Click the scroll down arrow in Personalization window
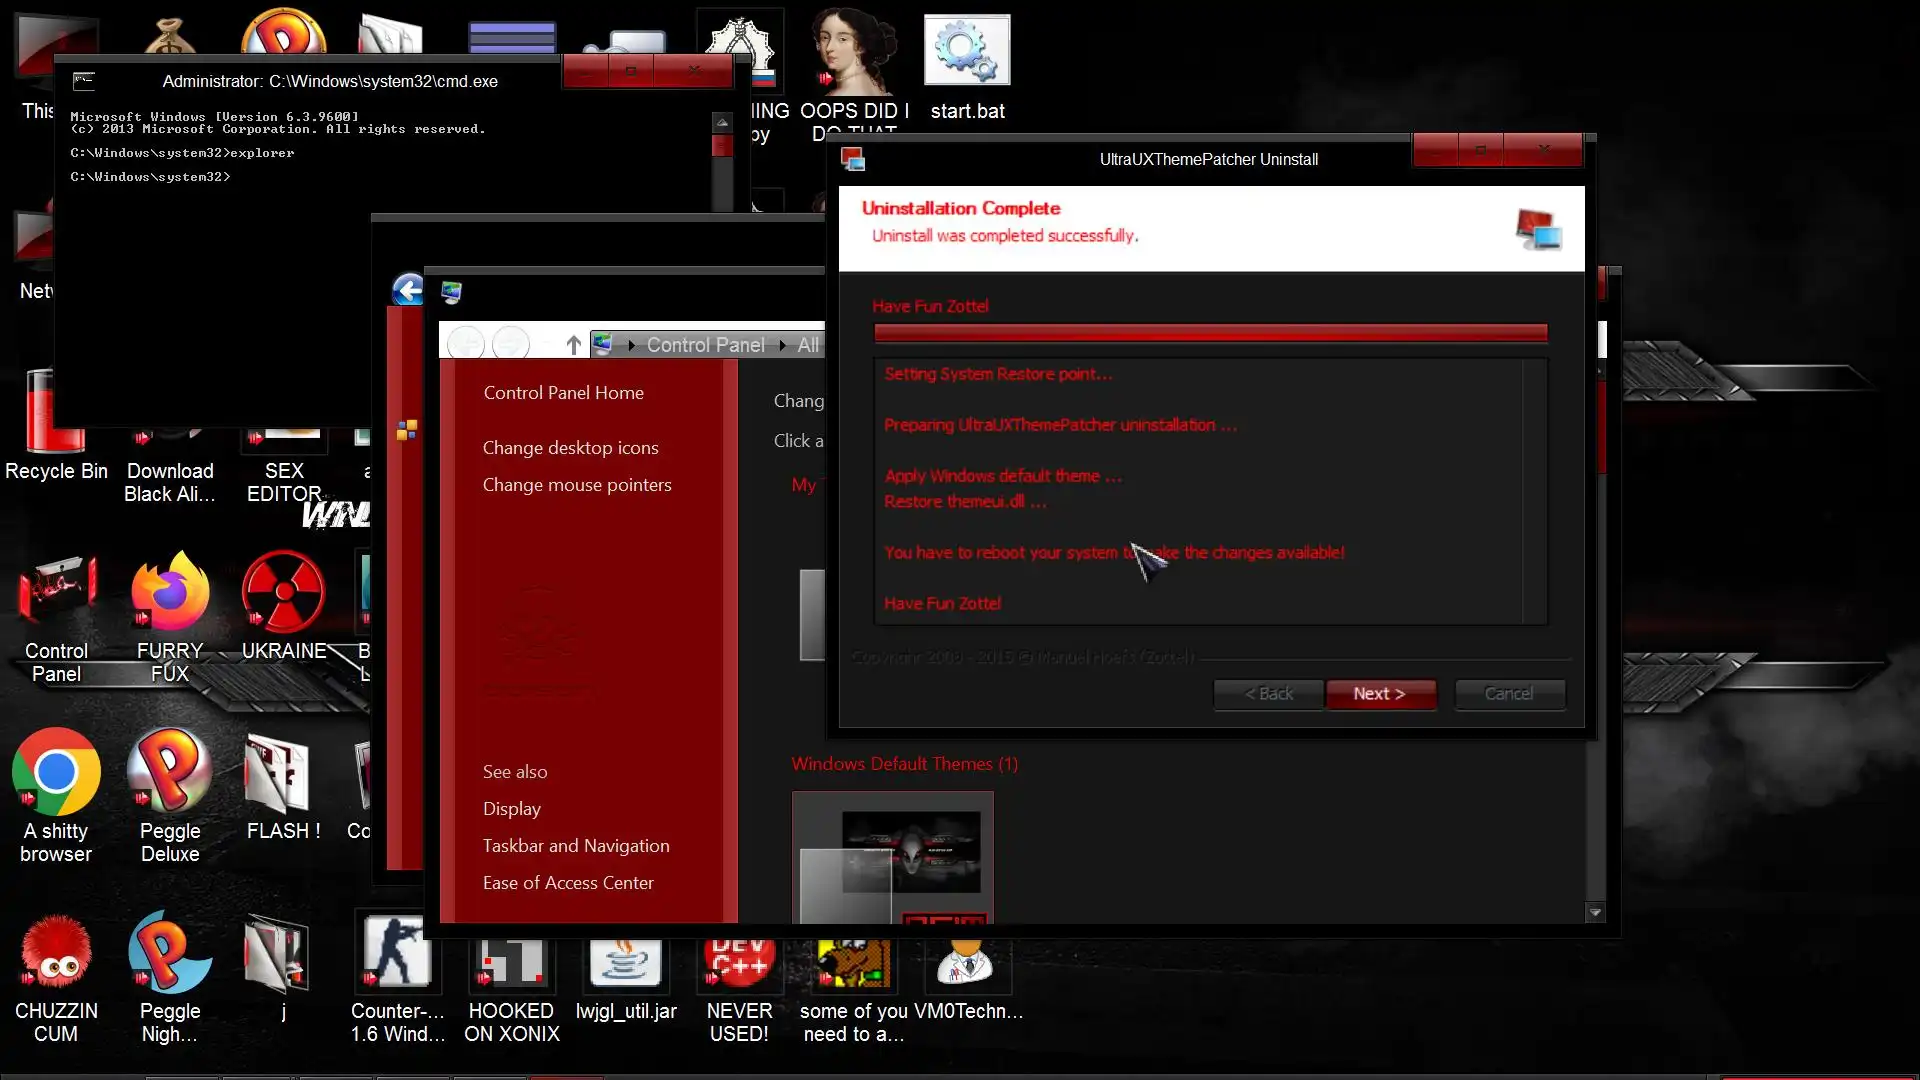This screenshot has width=1920, height=1080. click(x=1595, y=912)
